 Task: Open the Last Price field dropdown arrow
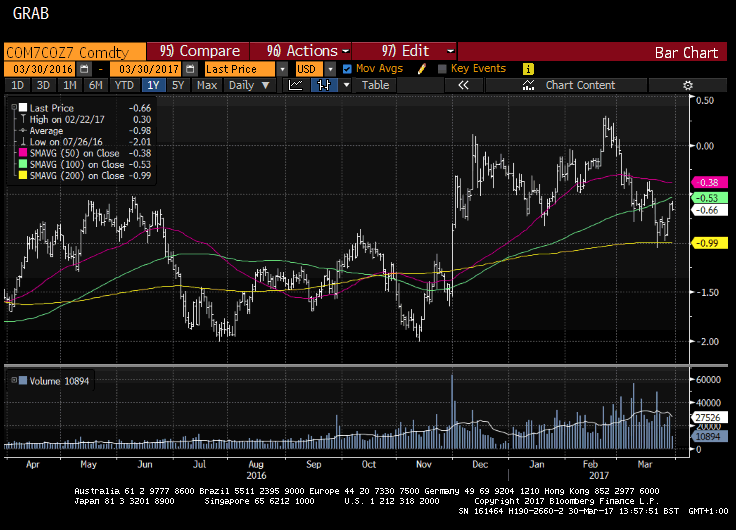pyautogui.click(x=282, y=69)
